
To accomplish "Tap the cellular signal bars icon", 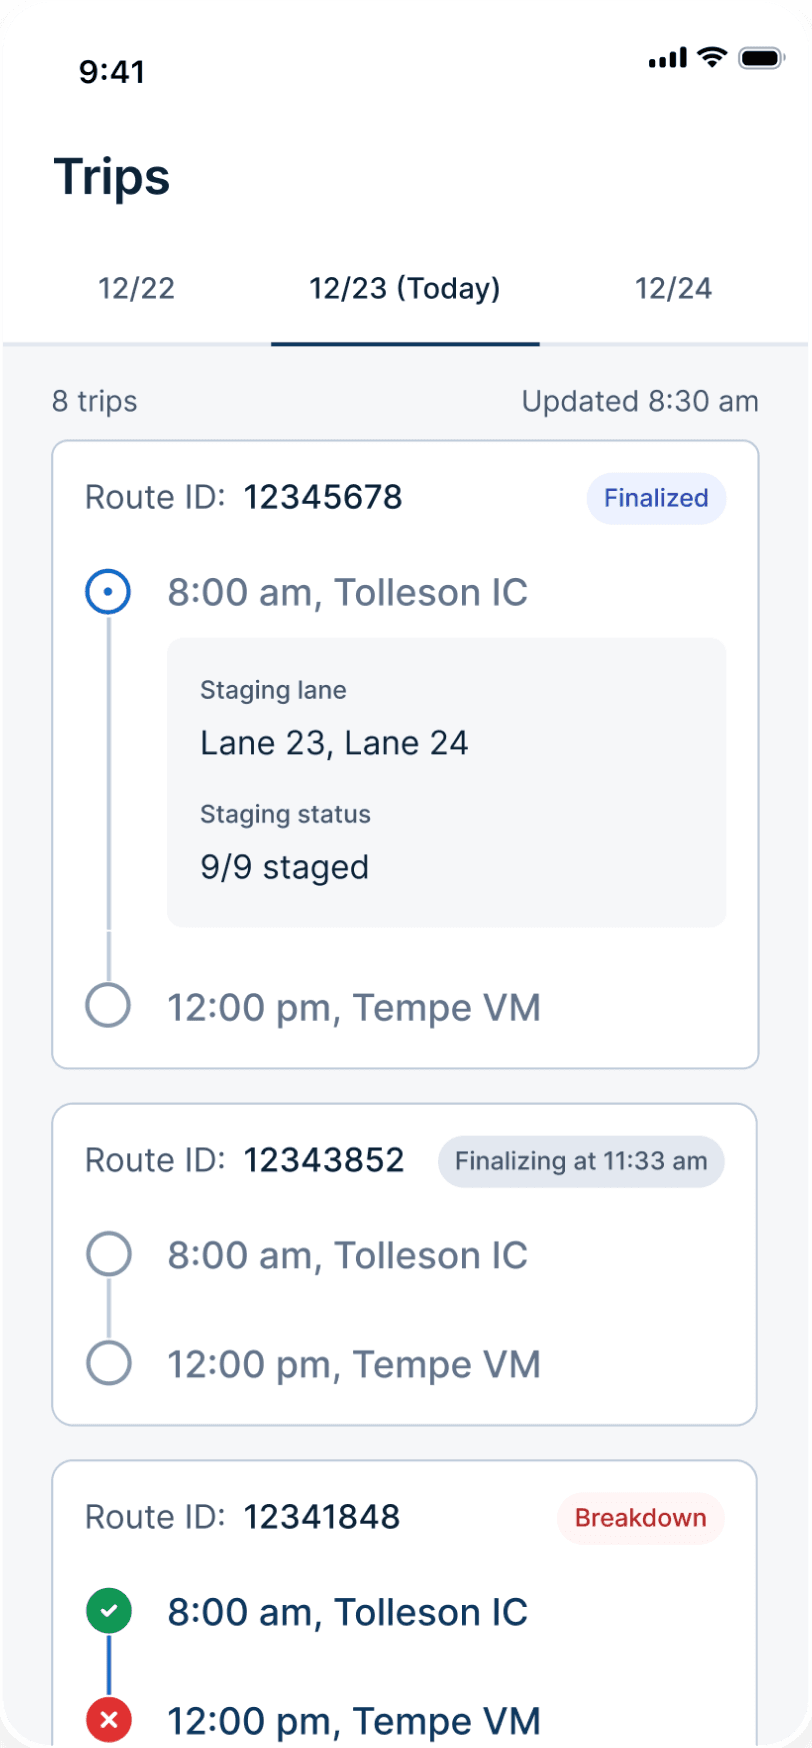I will pos(667,58).
